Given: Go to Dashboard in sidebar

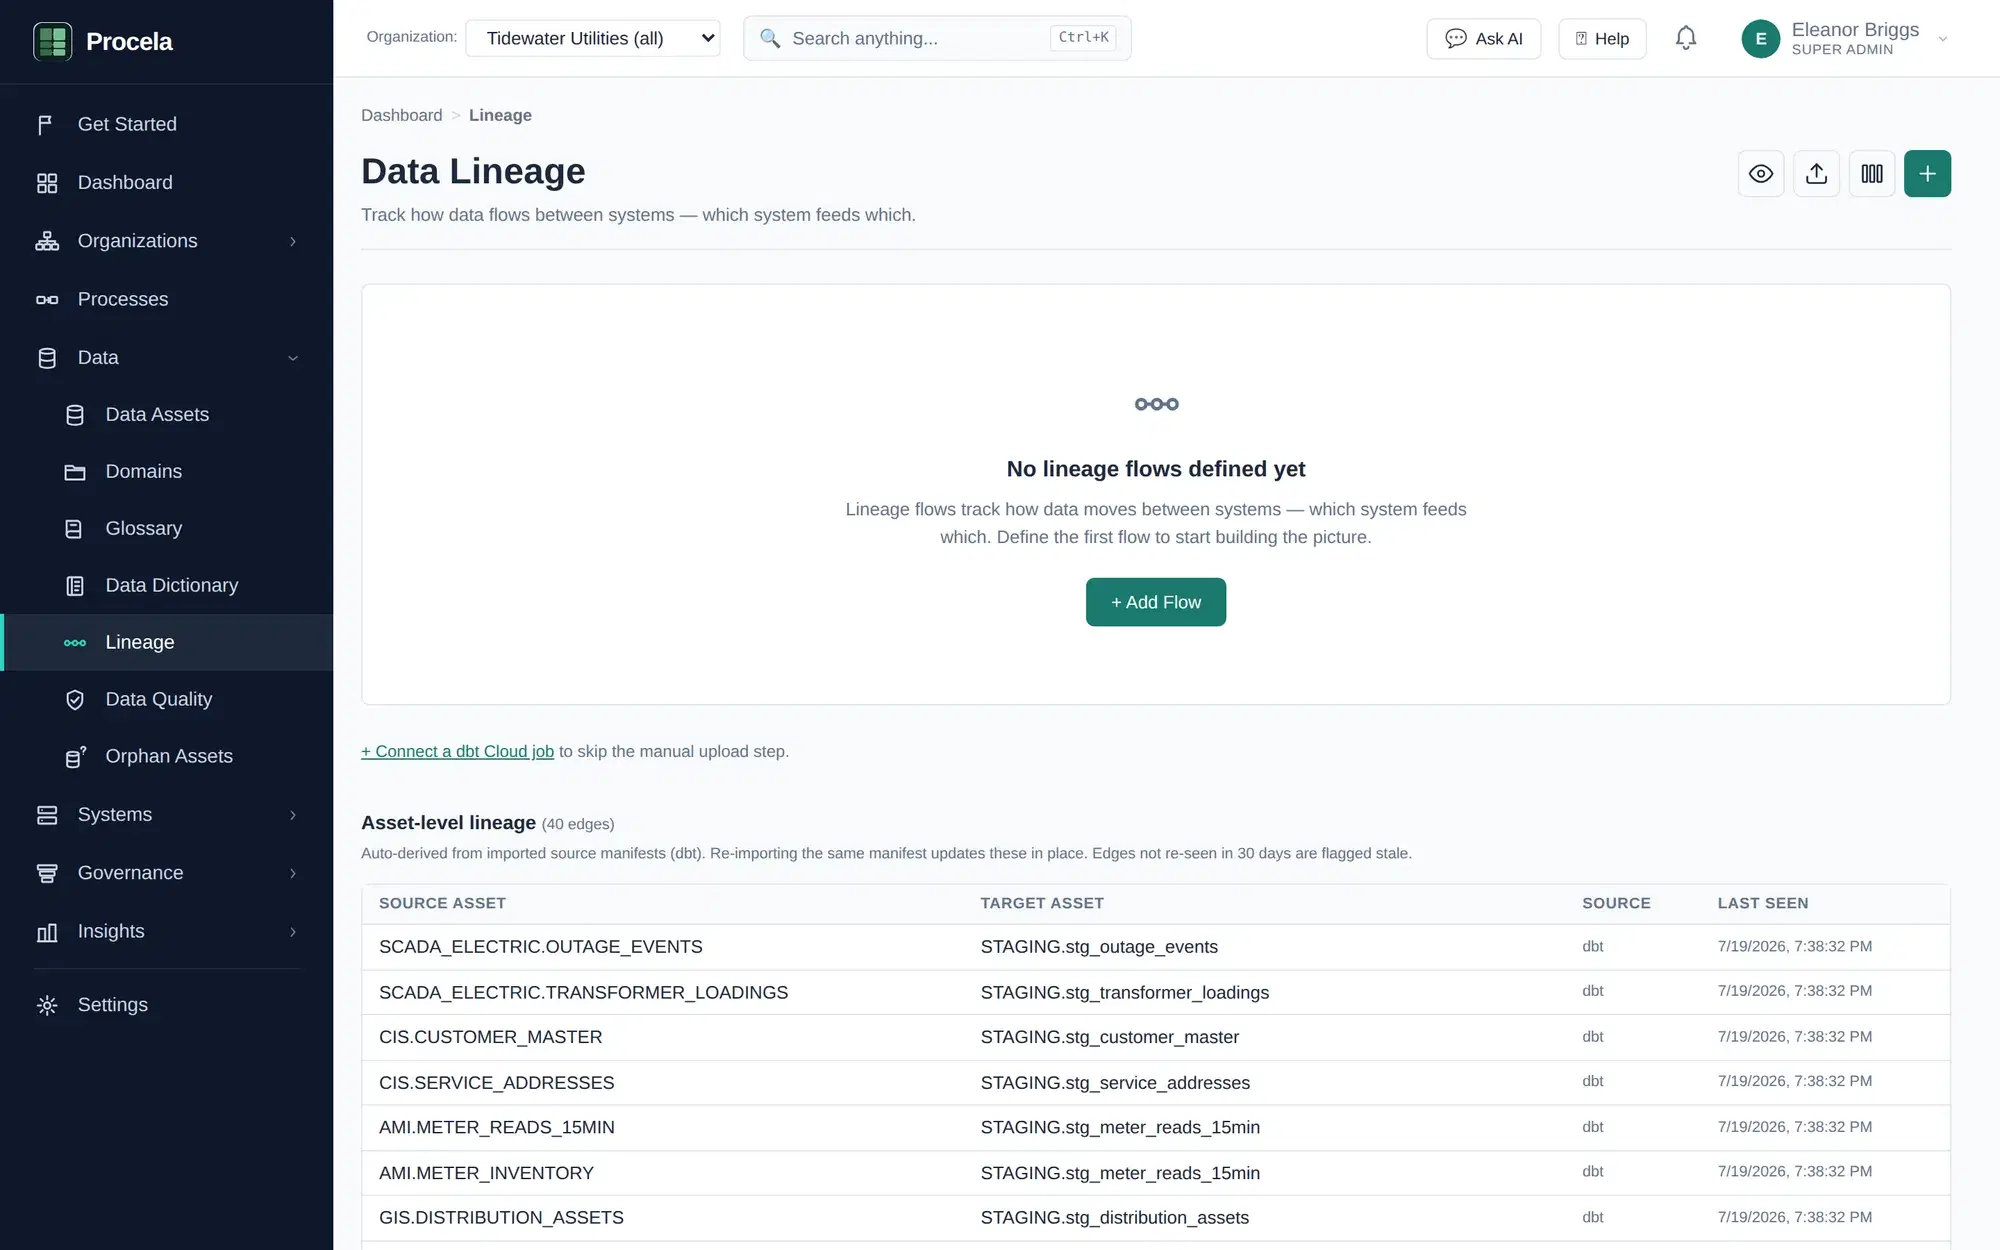Looking at the screenshot, I should click(x=167, y=183).
